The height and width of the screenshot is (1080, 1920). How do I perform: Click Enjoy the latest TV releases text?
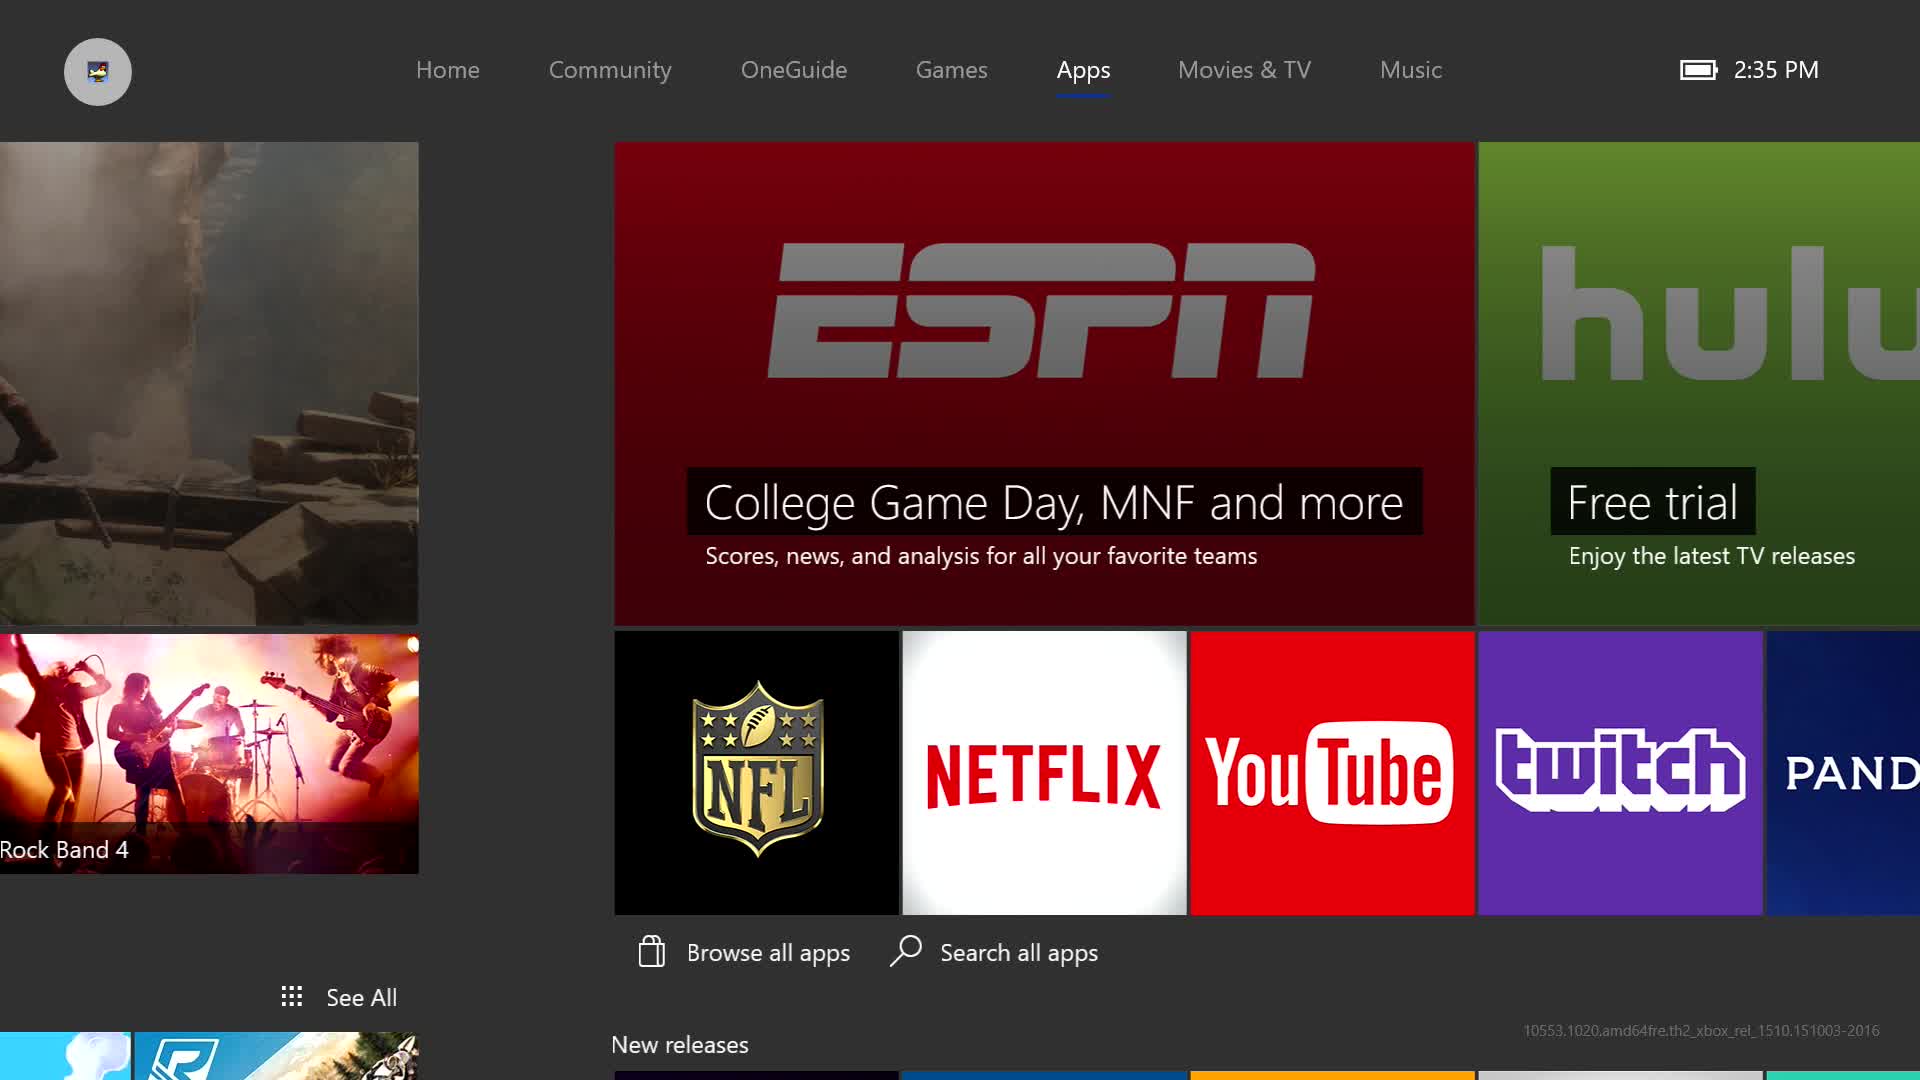point(1712,556)
